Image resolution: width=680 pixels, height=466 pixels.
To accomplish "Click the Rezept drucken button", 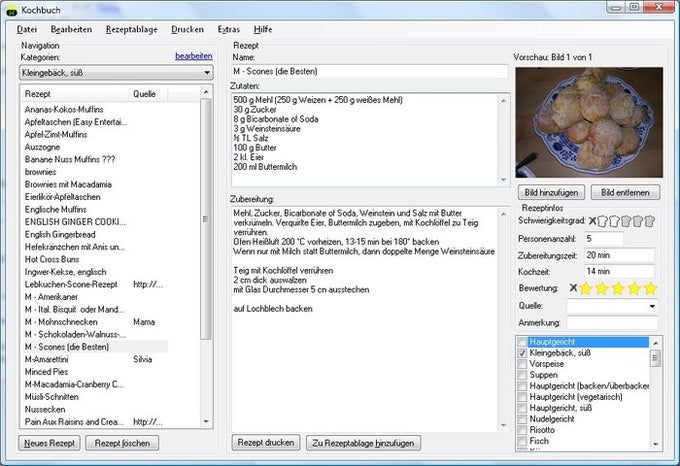I will [265, 443].
